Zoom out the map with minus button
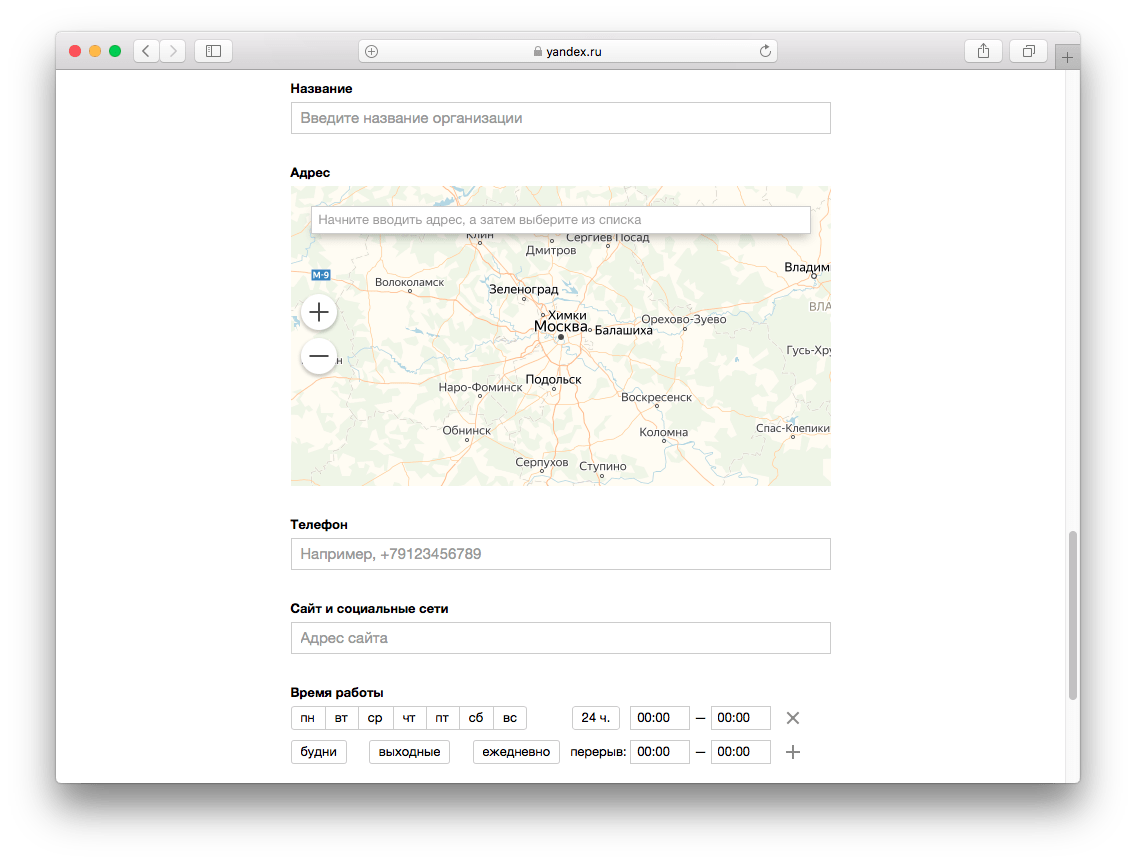Viewport: 1136px width, 863px height. coord(319,356)
